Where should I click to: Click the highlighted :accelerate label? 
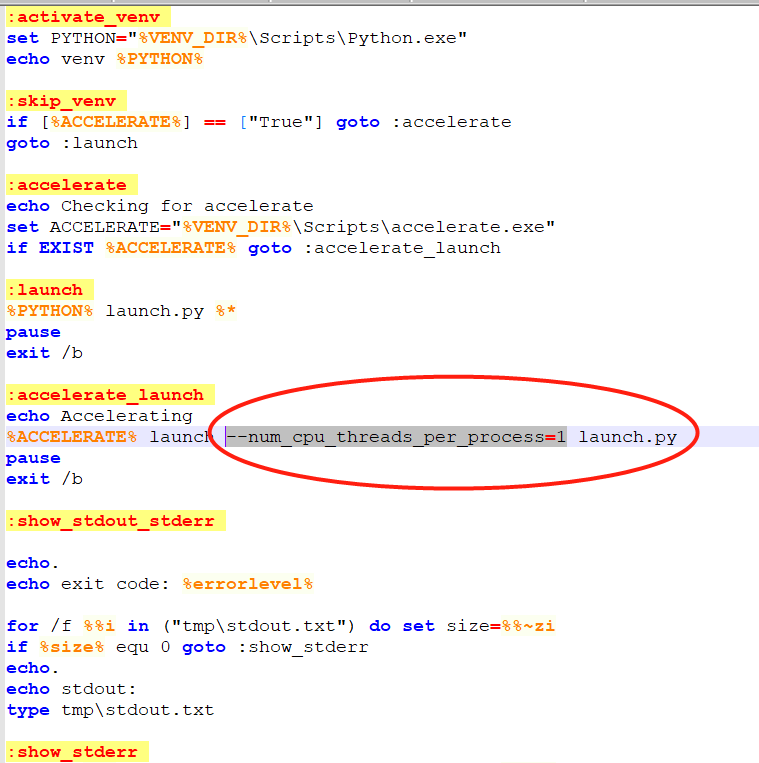click(70, 185)
